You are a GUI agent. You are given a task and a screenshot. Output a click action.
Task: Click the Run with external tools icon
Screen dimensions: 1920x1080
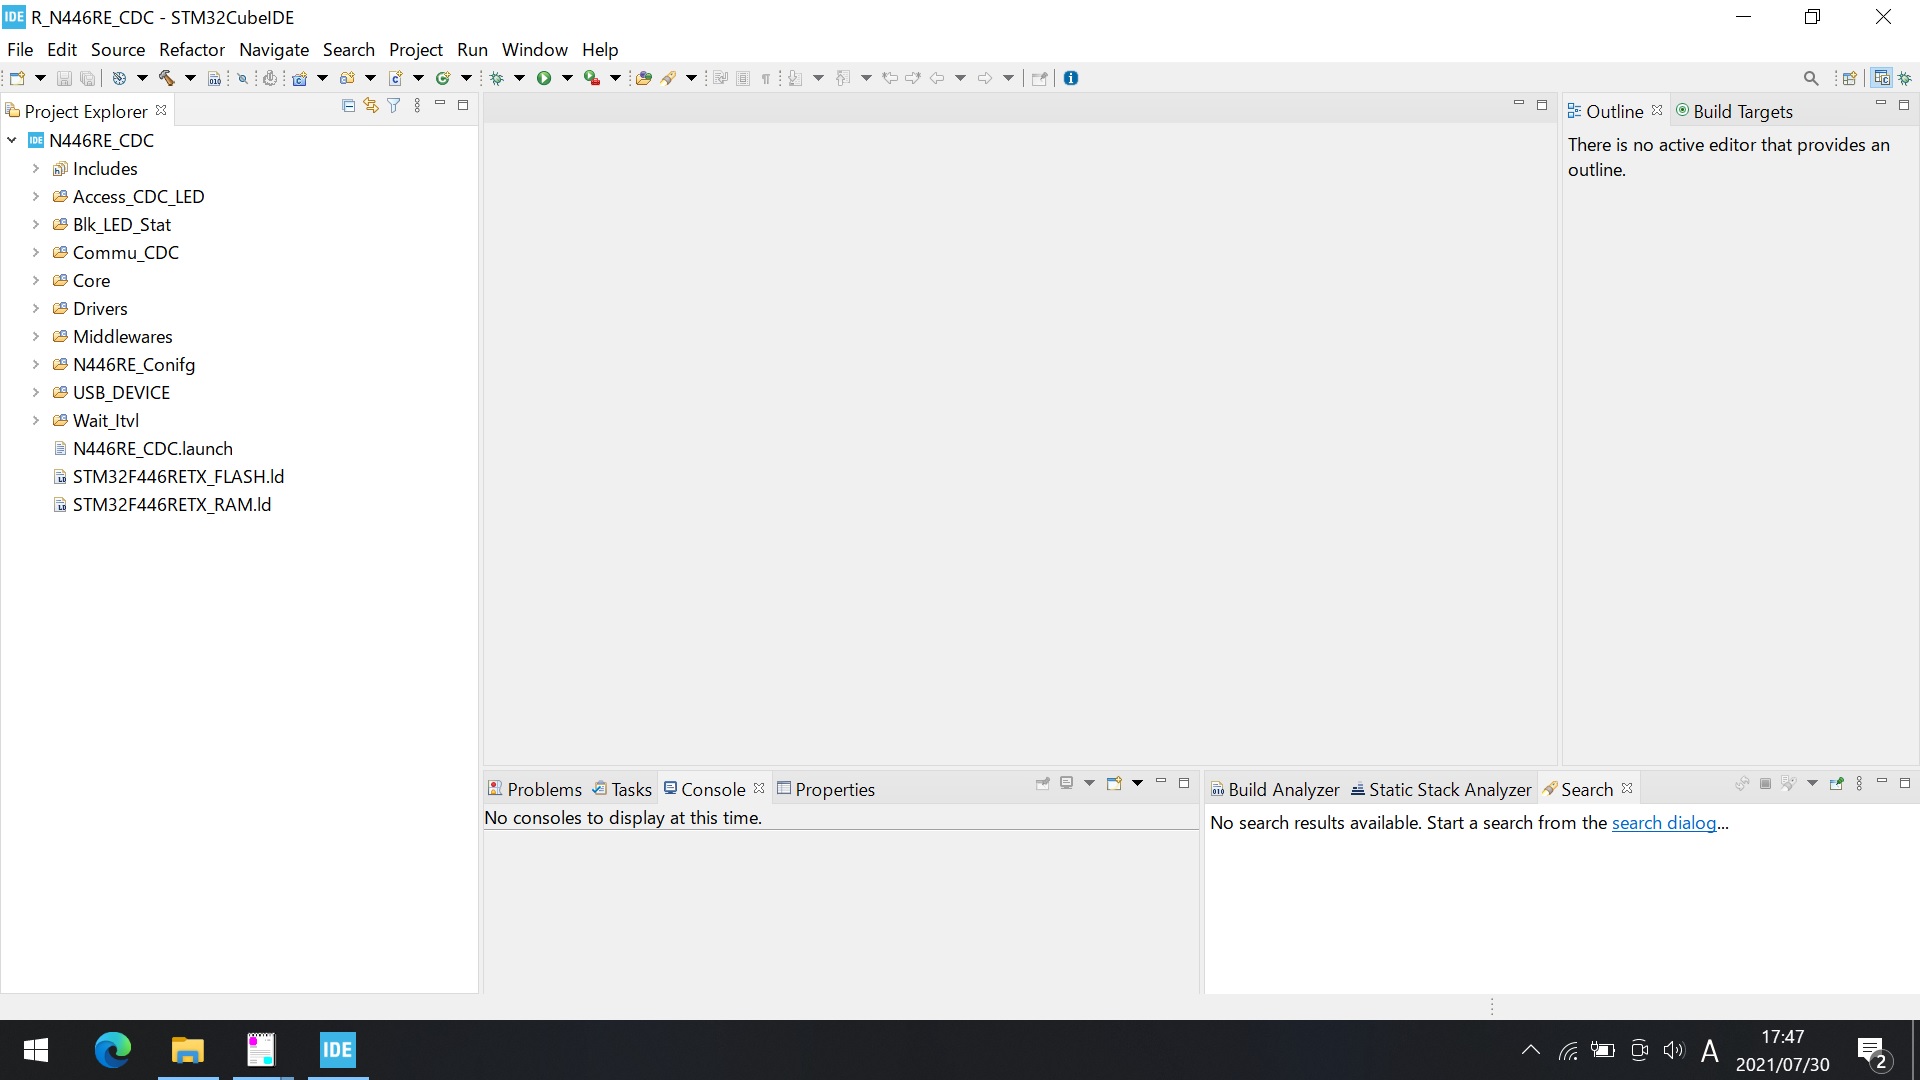pyautogui.click(x=592, y=78)
